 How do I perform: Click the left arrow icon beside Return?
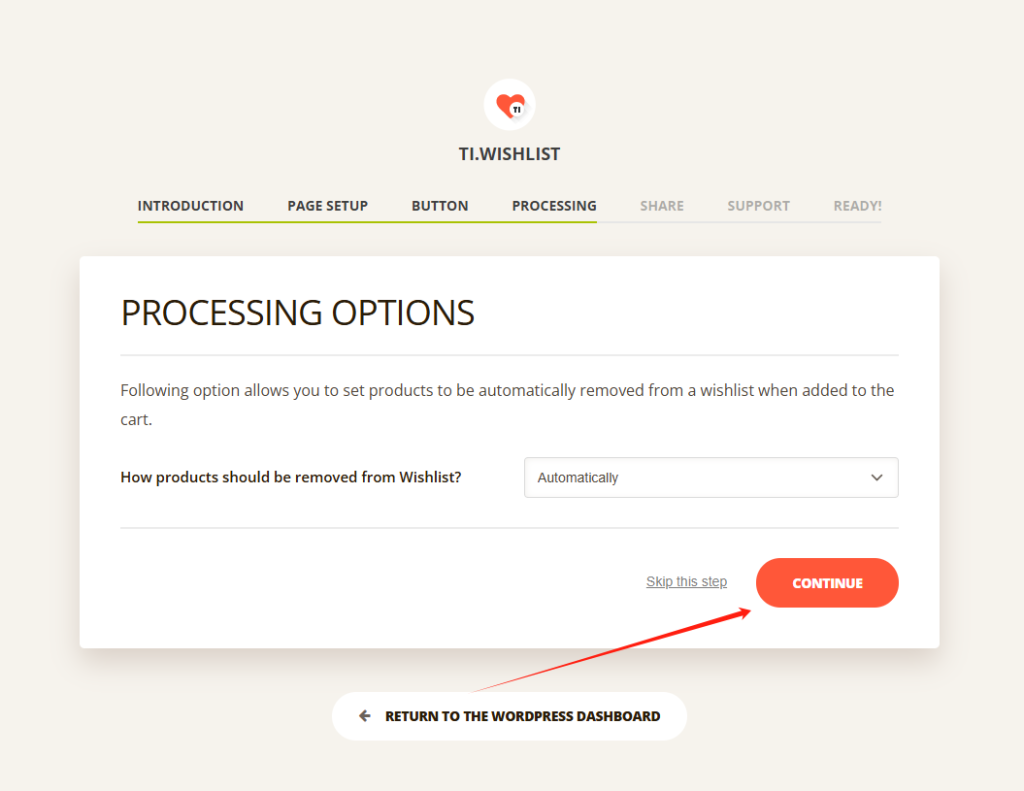(x=365, y=716)
